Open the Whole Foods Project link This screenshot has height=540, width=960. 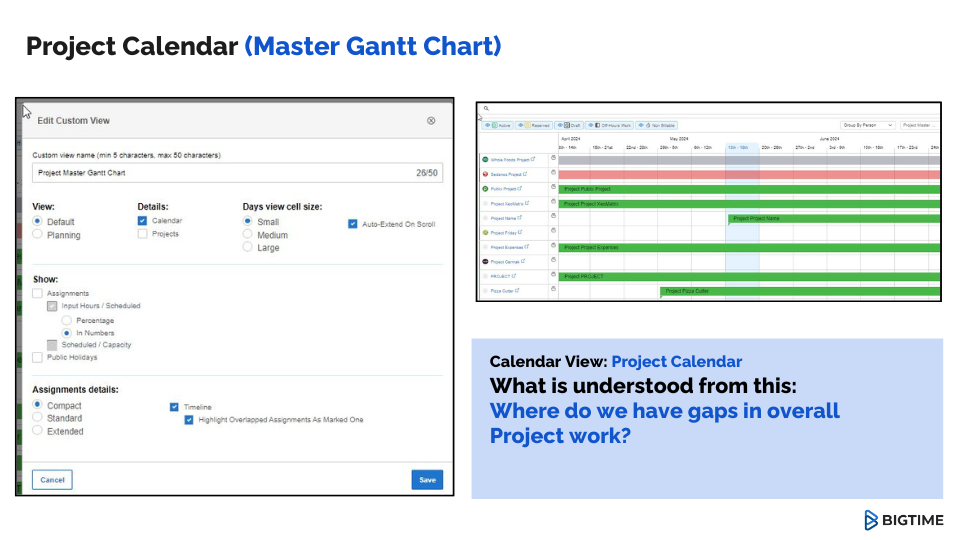tap(509, 160)
